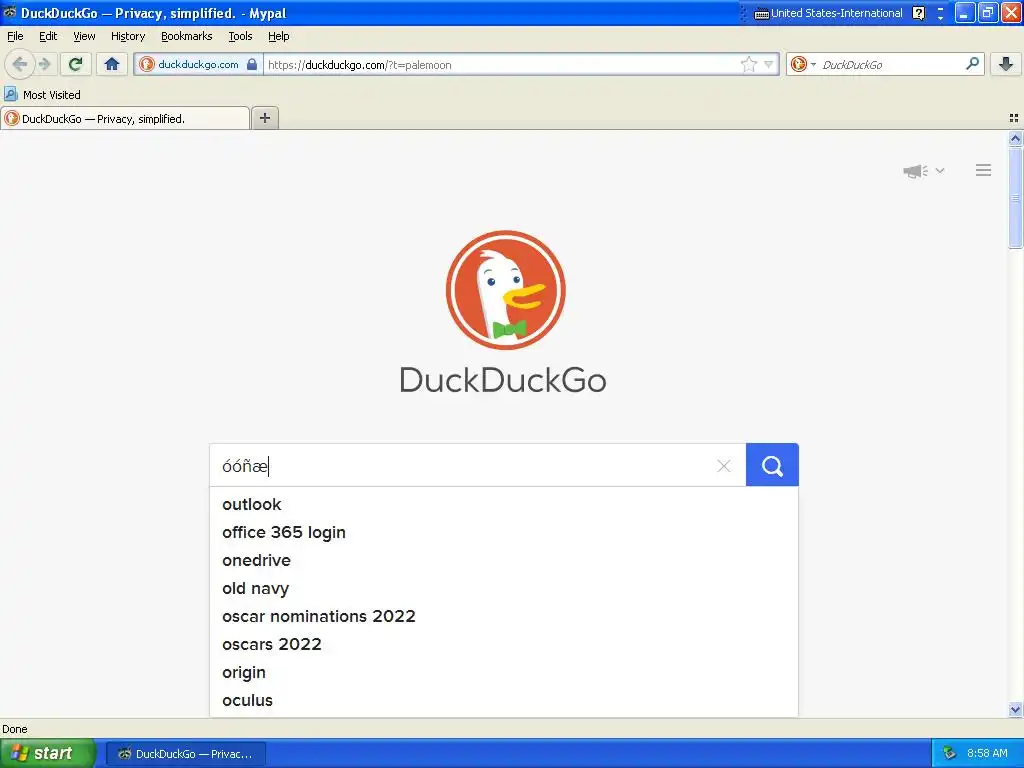This screenshot has height=768, width=1024.
Task: Click the scrollbar up arrow
Action: [1015, 138]
